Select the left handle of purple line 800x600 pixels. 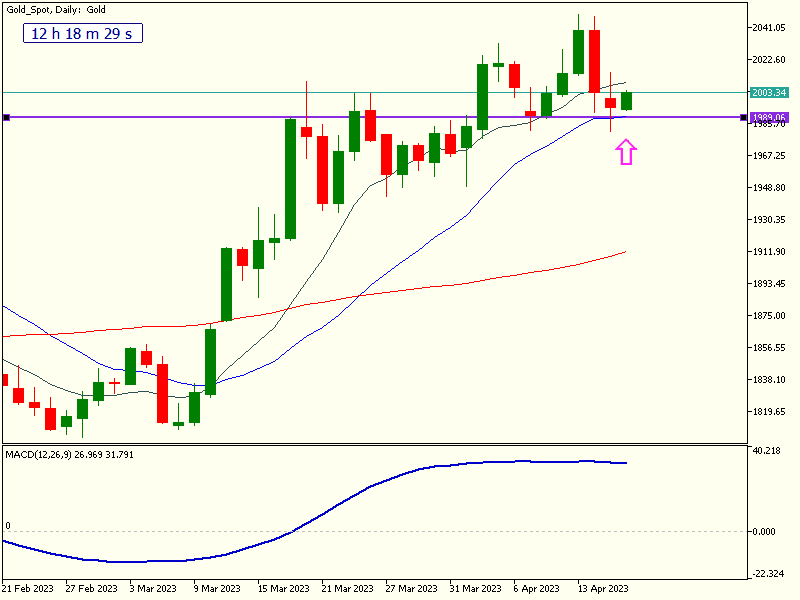coord(6,118)
